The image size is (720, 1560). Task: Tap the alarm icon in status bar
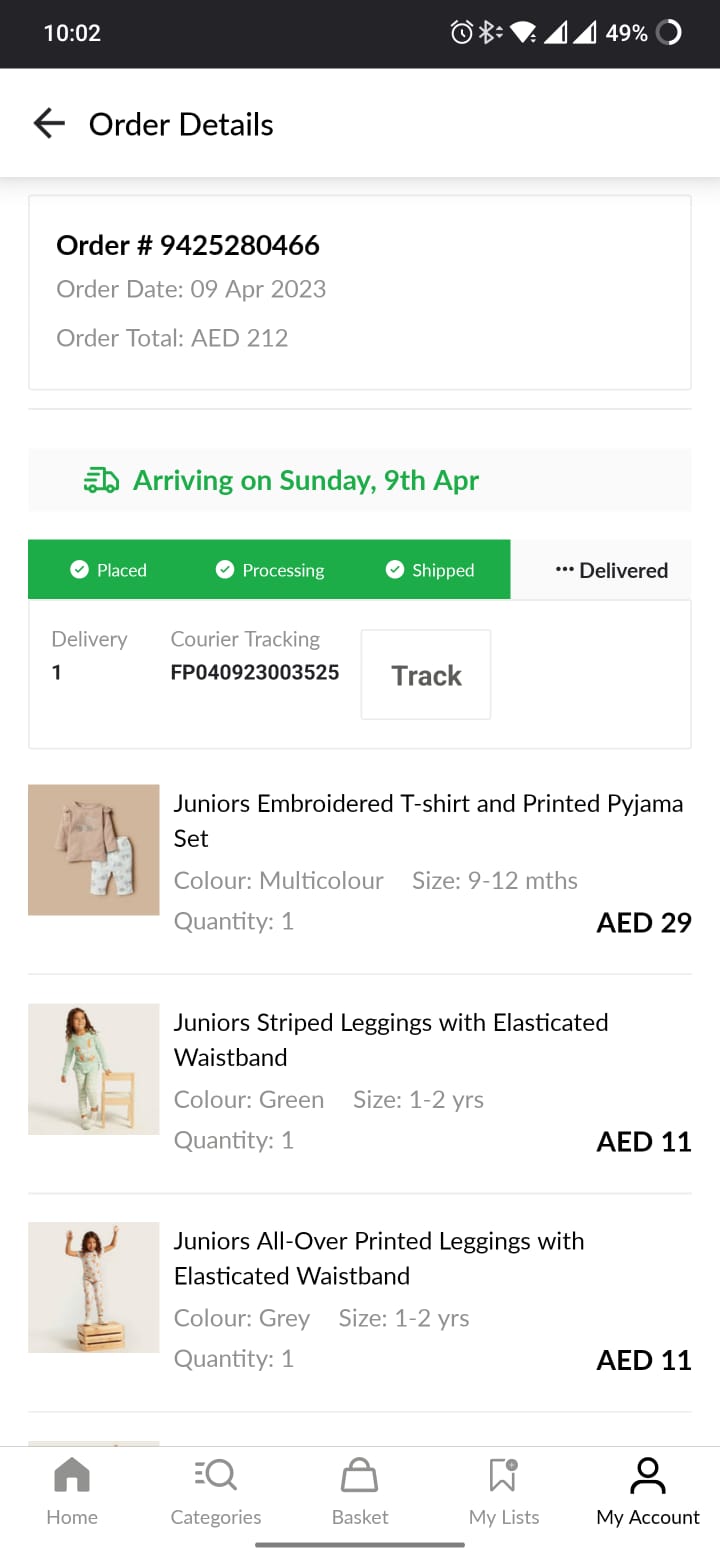pos(461,33)
